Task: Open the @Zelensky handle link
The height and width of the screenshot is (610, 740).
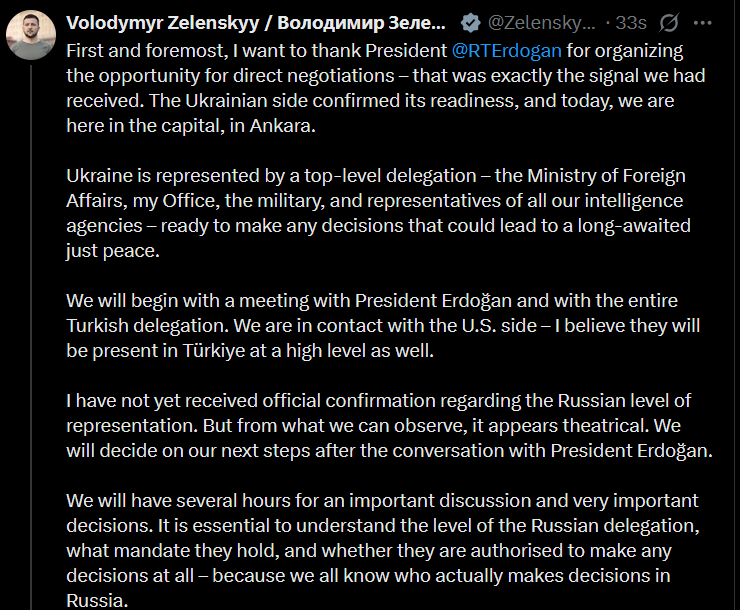Action: click(x=541, y=23)
